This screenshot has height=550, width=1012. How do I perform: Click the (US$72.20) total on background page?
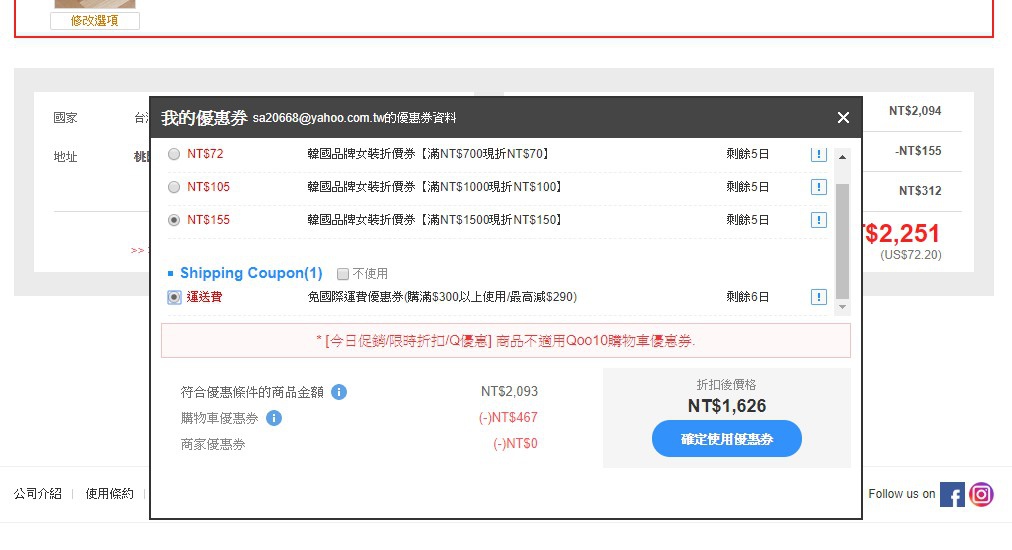[911, 255]
